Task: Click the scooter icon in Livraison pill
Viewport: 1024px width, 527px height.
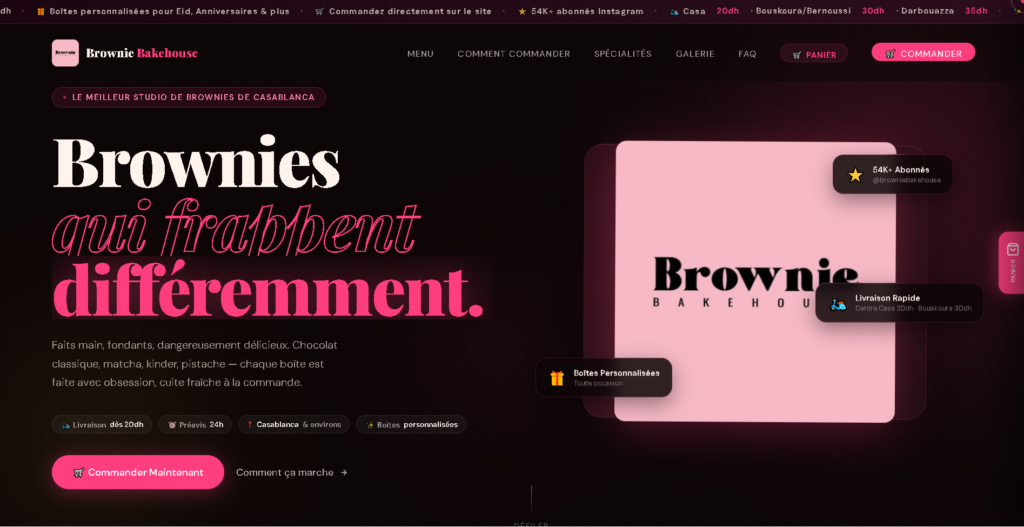Action: [65, 425]
